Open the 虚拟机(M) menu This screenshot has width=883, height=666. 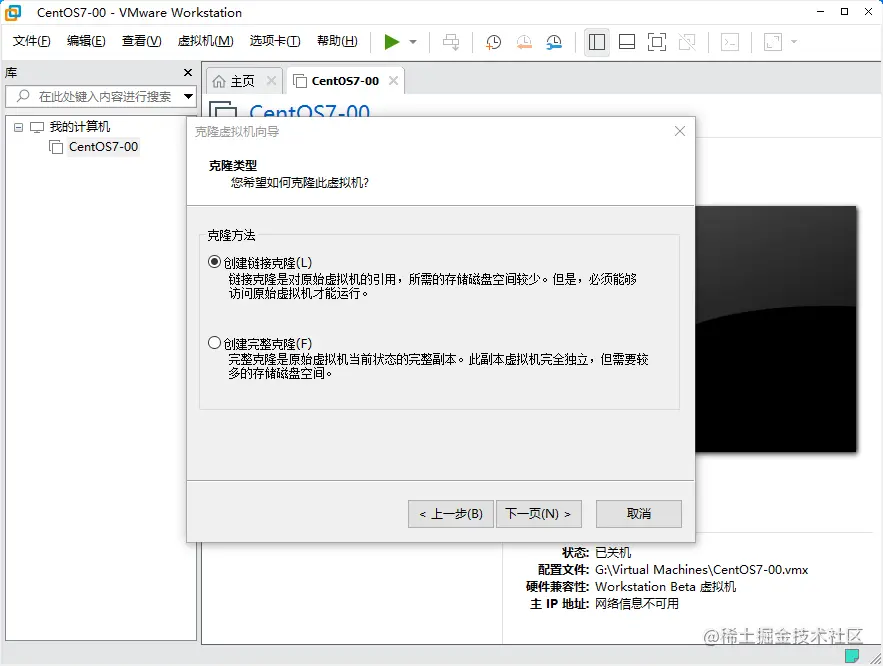pos(206,41)
